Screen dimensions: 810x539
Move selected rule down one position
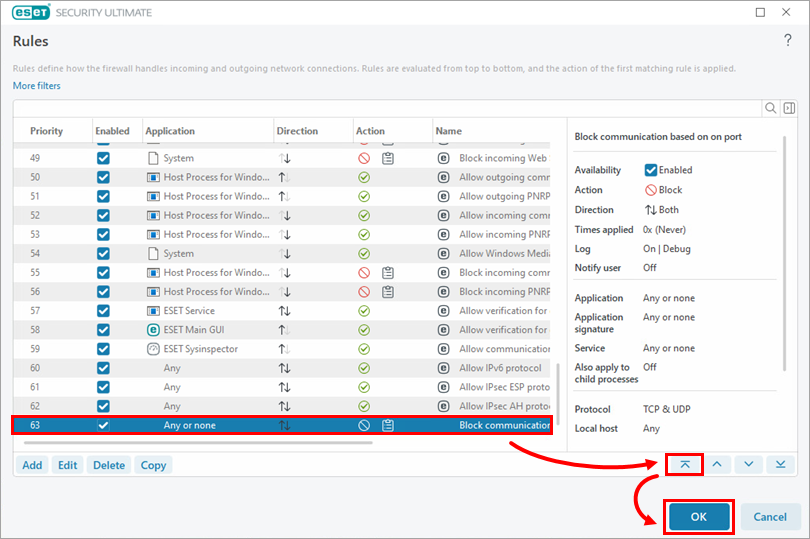tap(749, 464)
